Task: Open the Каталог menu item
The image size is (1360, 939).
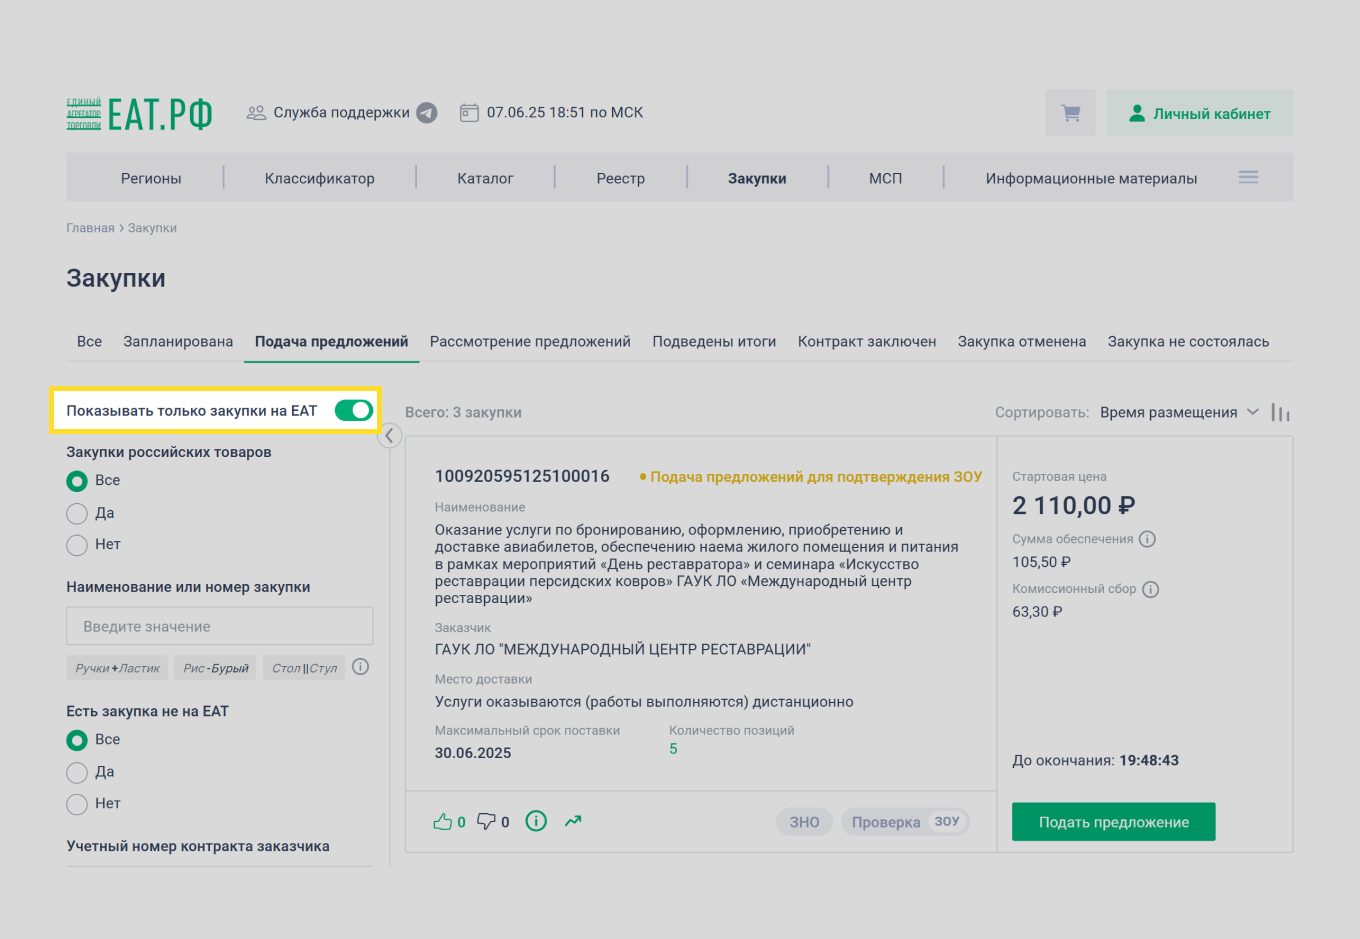Action: [x=485, y=177]
